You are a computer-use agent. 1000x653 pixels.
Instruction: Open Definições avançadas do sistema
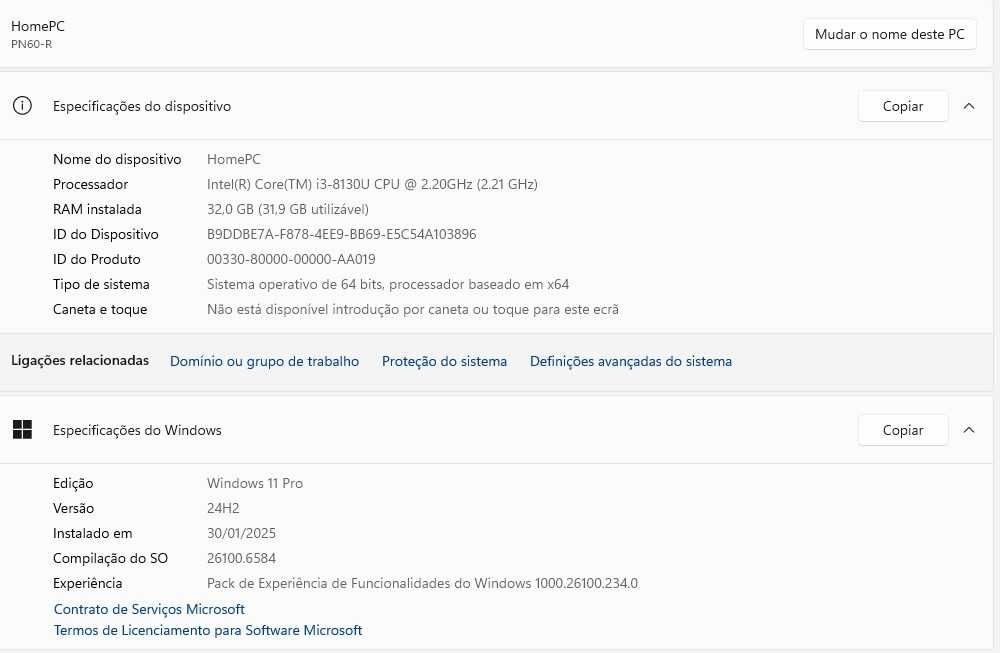click(630, 361)
